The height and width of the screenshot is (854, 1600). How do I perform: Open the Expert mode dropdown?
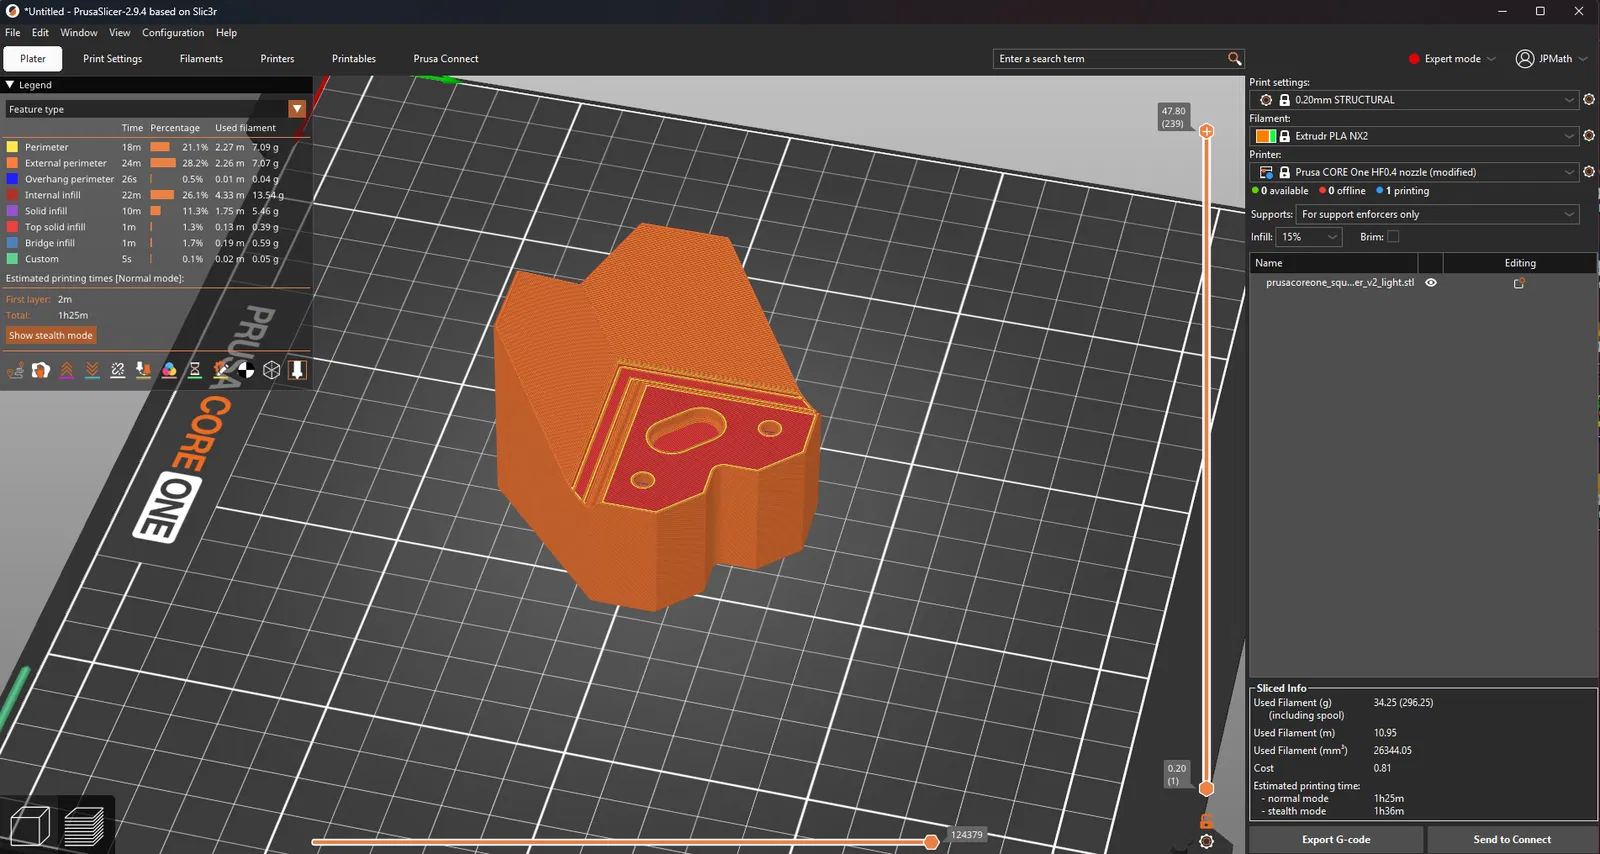tap(1452, 59)
